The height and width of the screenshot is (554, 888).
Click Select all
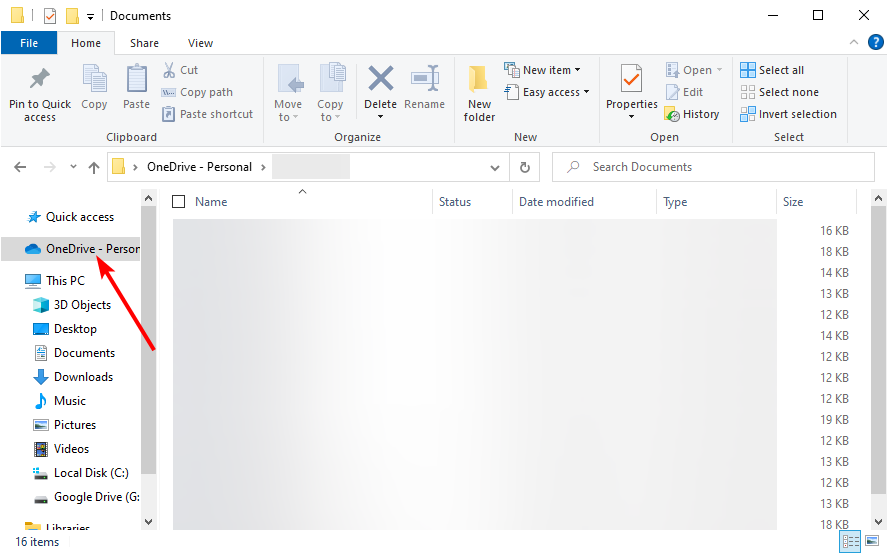pos(772,70)
